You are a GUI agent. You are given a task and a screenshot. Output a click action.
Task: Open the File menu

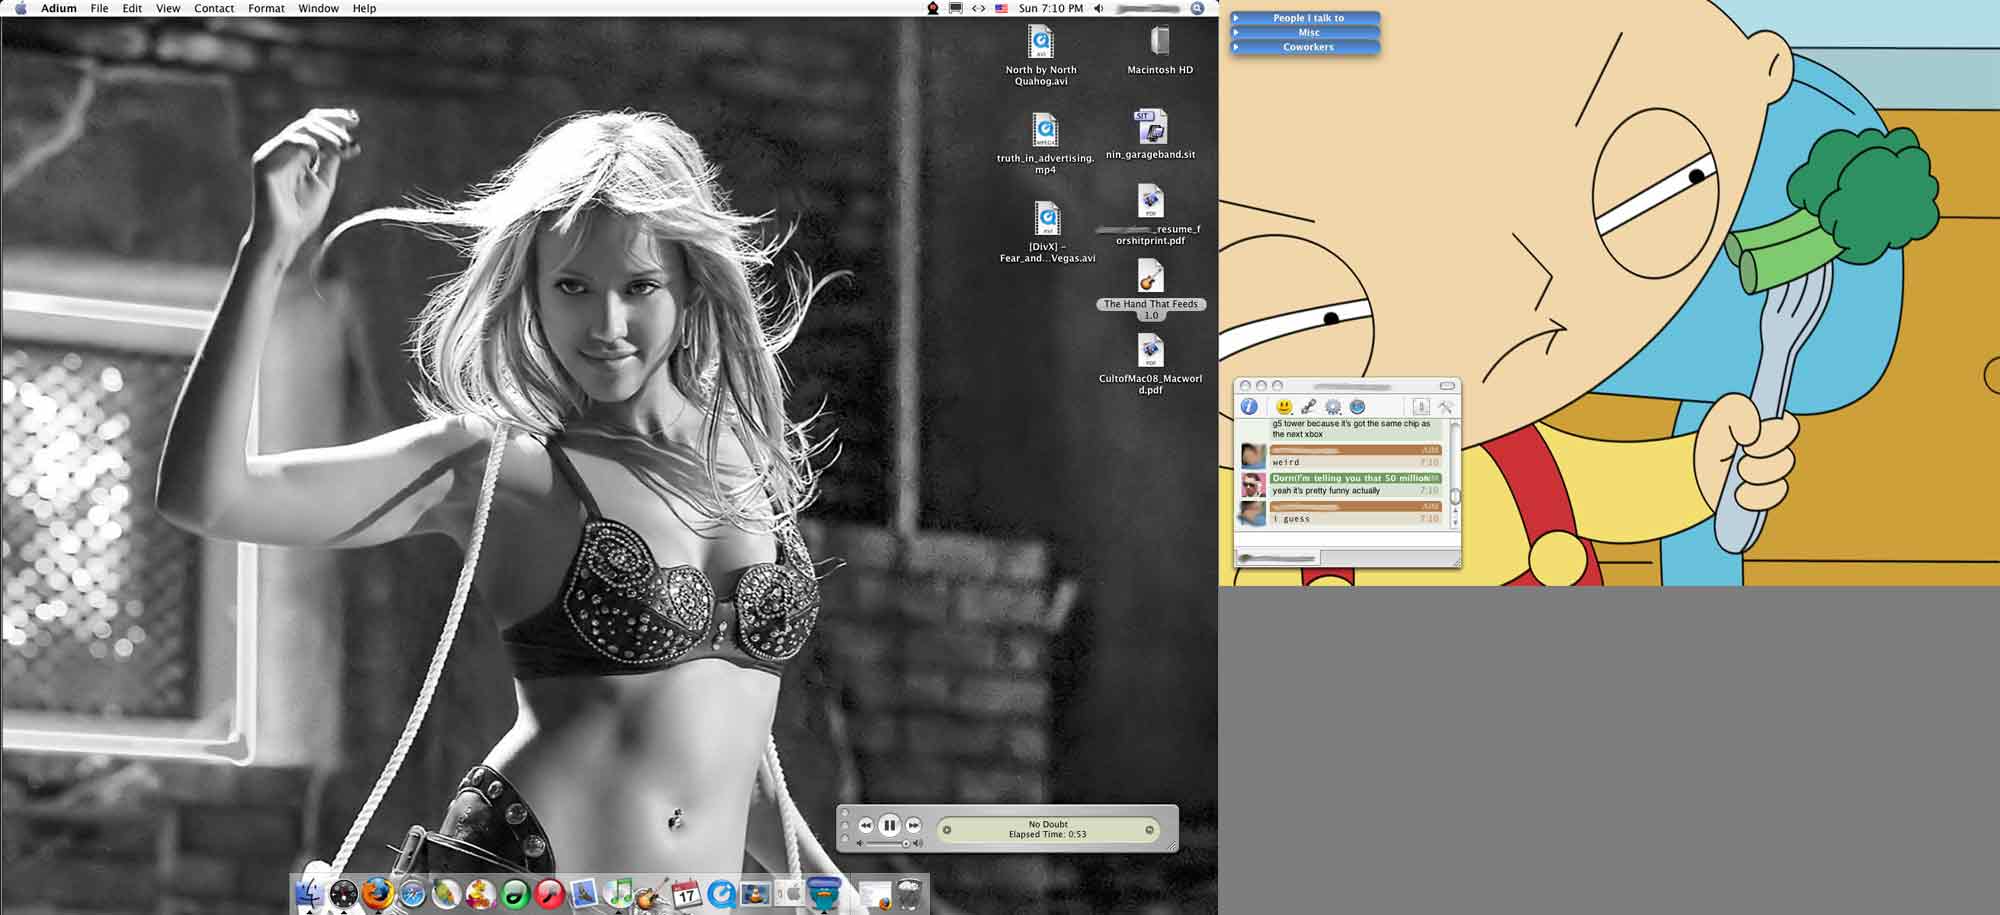(x=99, y=8)
